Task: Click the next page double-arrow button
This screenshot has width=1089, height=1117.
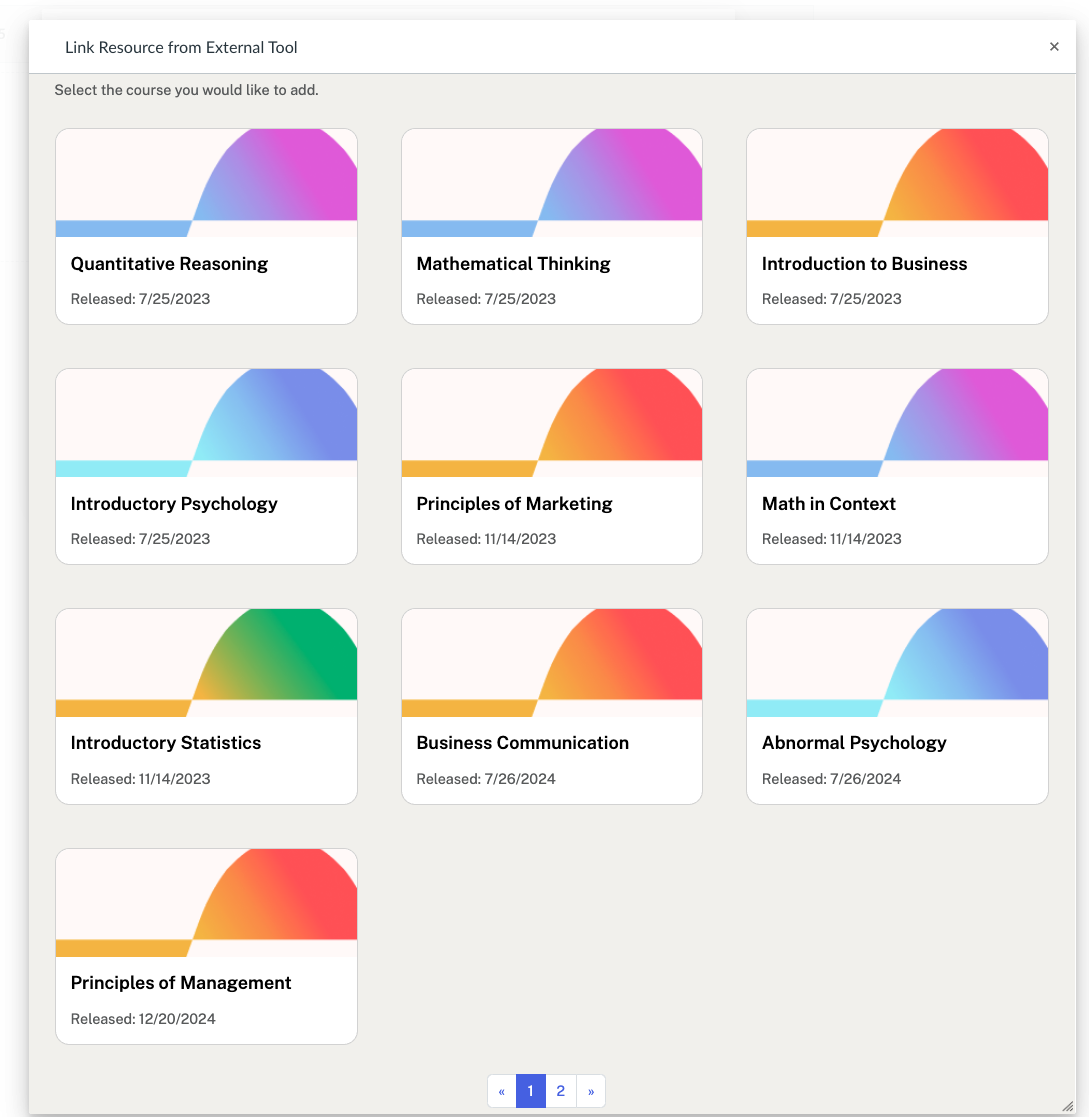Action: pyautogui.click(x=591, y=1091)
